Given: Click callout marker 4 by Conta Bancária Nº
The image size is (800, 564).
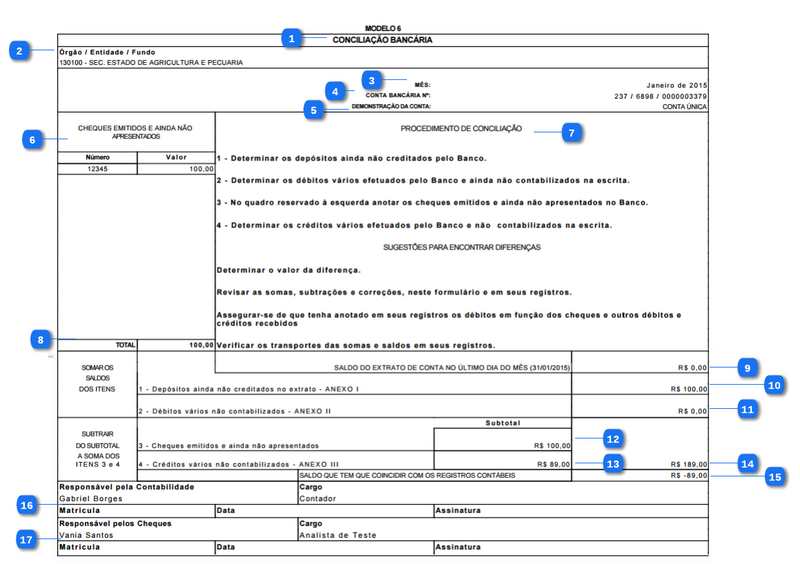Looking at the screenshot, I should 335,91.
